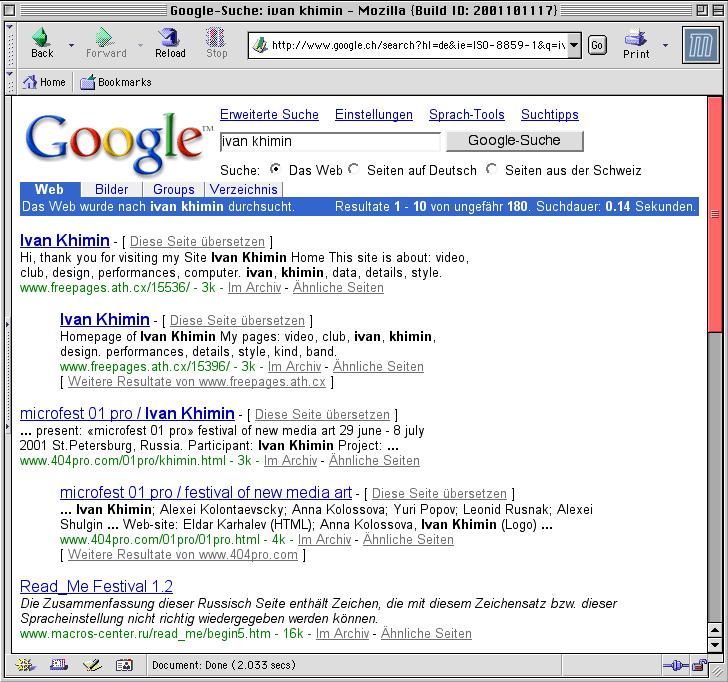The width and height of the screenshot is (728, 682).
Task: Switch to the Groups tab
Action: pos(174,189)
